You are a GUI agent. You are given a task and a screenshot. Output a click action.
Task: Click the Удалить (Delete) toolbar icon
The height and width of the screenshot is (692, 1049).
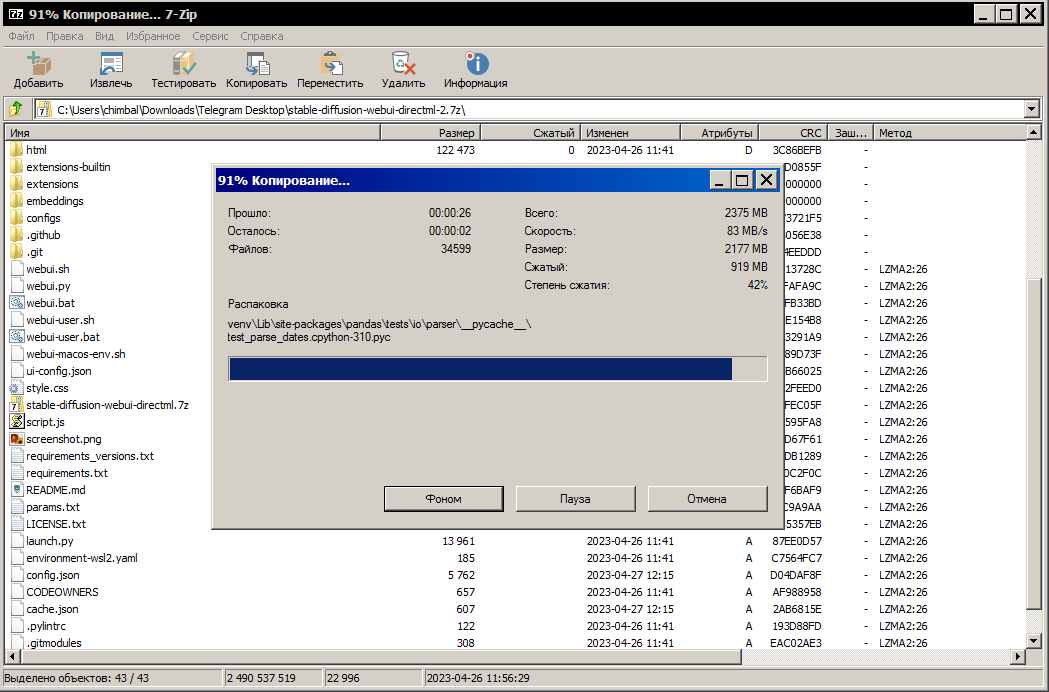(x=403, y=63)
